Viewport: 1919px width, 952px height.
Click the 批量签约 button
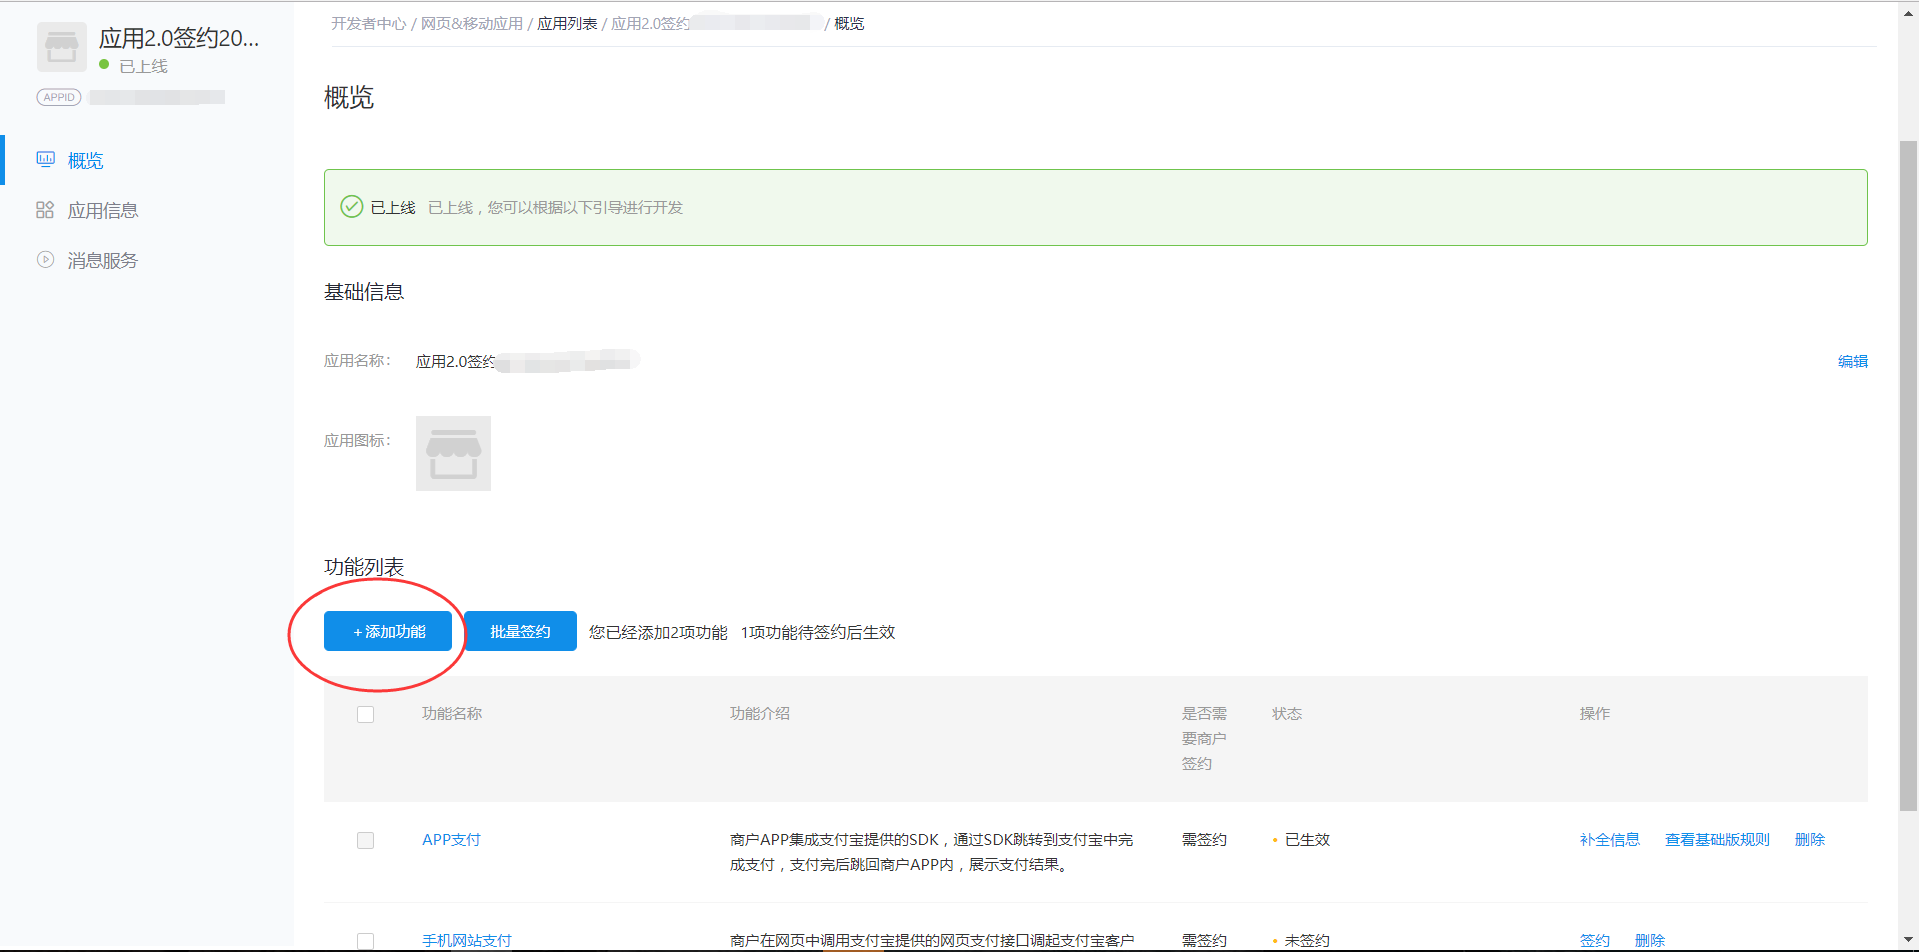[520, 631]
